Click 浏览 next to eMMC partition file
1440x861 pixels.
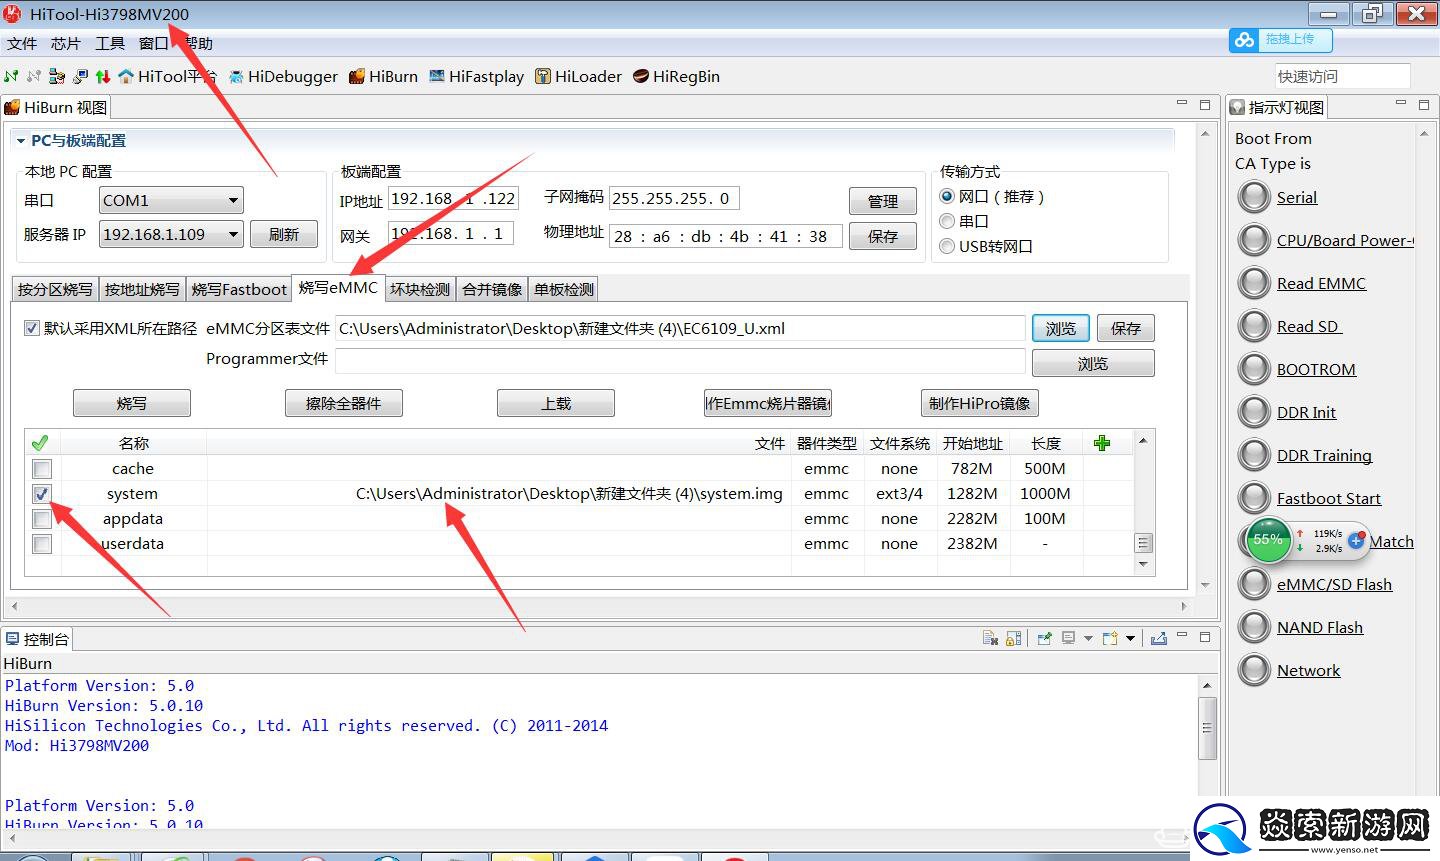tap(1061, 328)
